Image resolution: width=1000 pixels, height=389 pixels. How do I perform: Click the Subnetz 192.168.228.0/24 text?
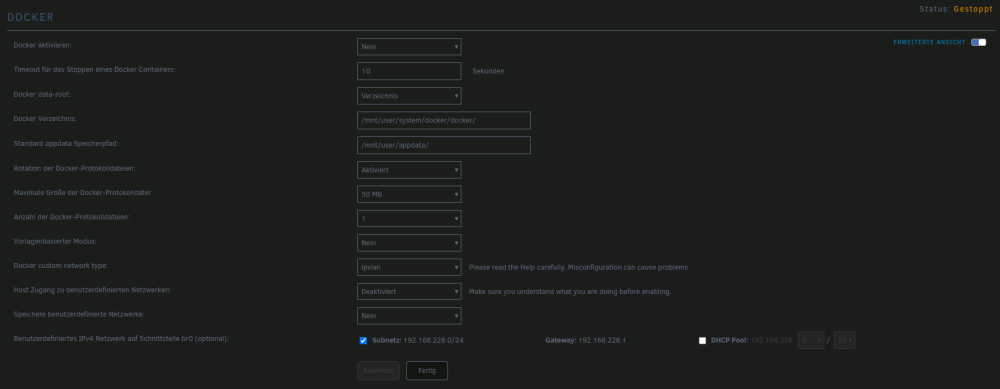click(418, 341)
